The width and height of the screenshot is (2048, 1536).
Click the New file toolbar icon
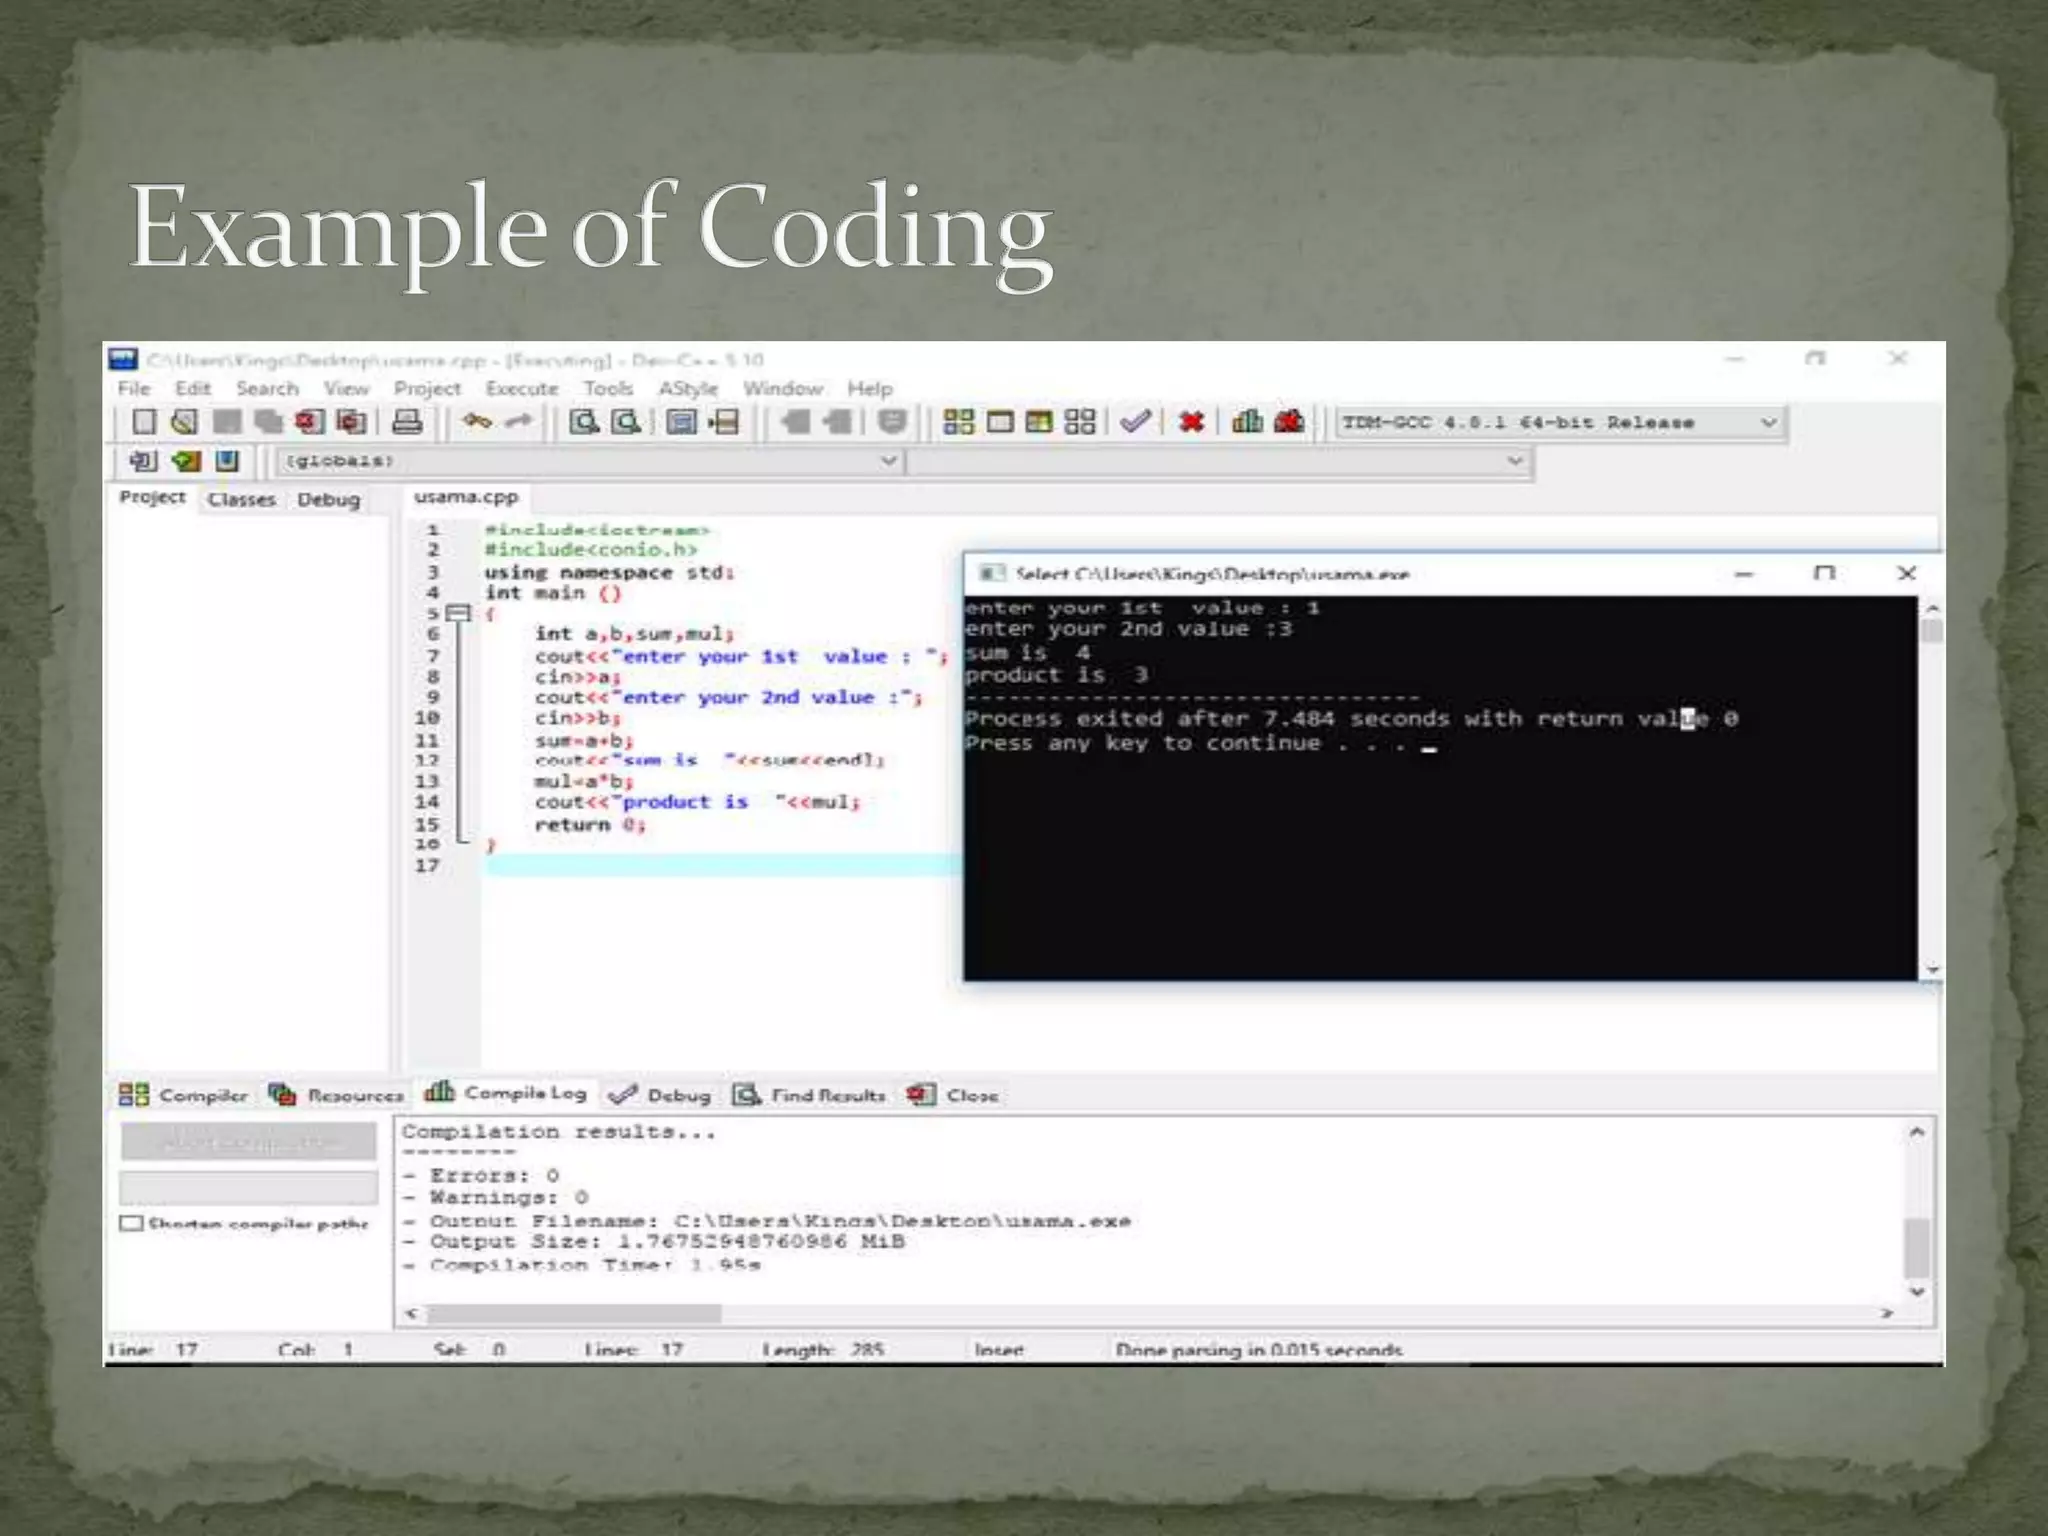pyautogui.click(x=145, y=422)
